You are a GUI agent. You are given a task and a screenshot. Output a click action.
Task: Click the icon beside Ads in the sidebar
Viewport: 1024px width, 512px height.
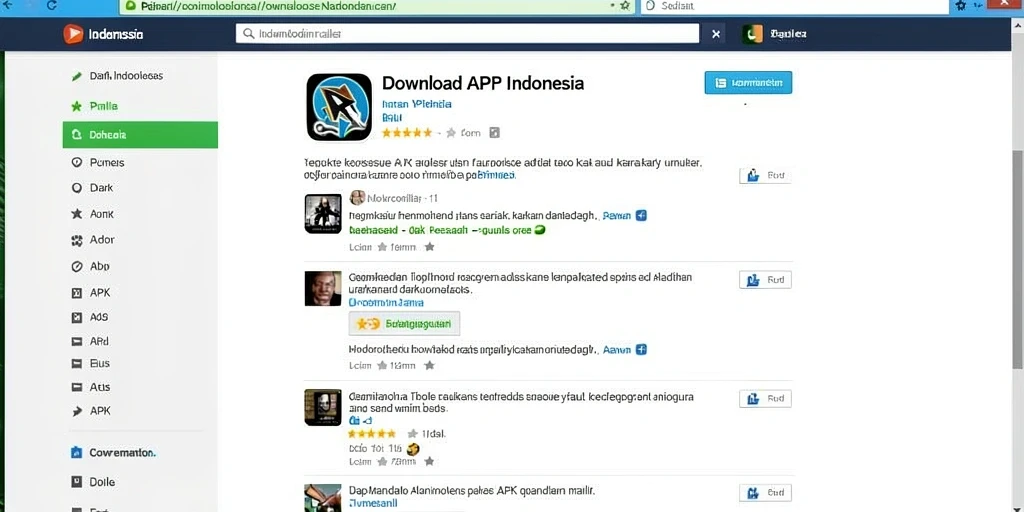[x=76, y=317]
